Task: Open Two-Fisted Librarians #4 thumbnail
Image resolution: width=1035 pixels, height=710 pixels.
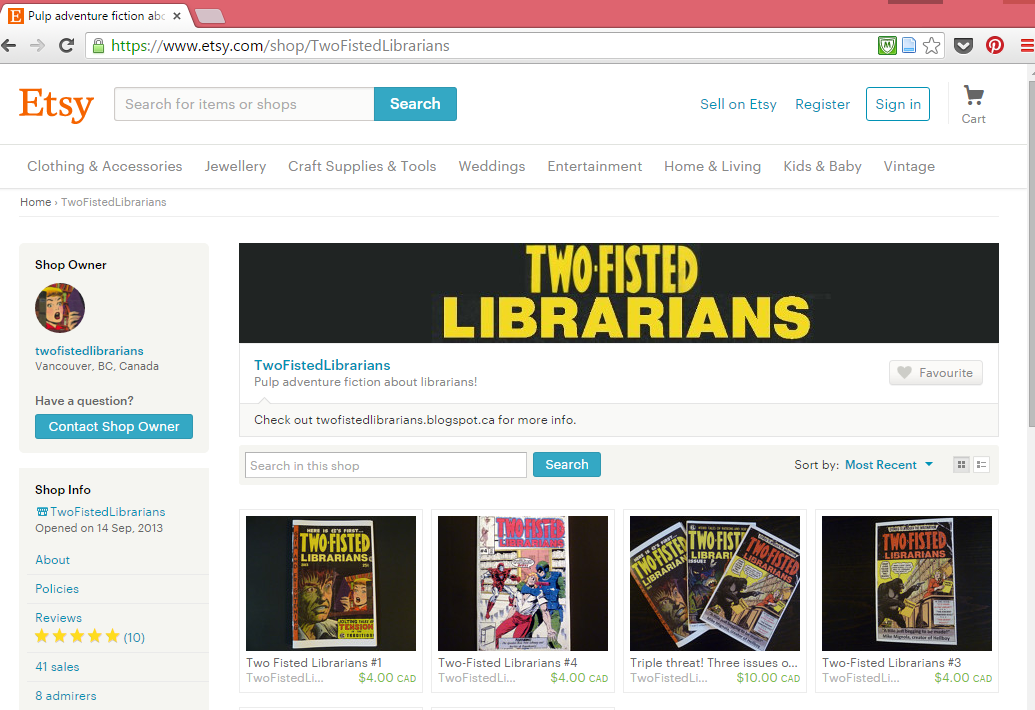Action: [523, 583]
